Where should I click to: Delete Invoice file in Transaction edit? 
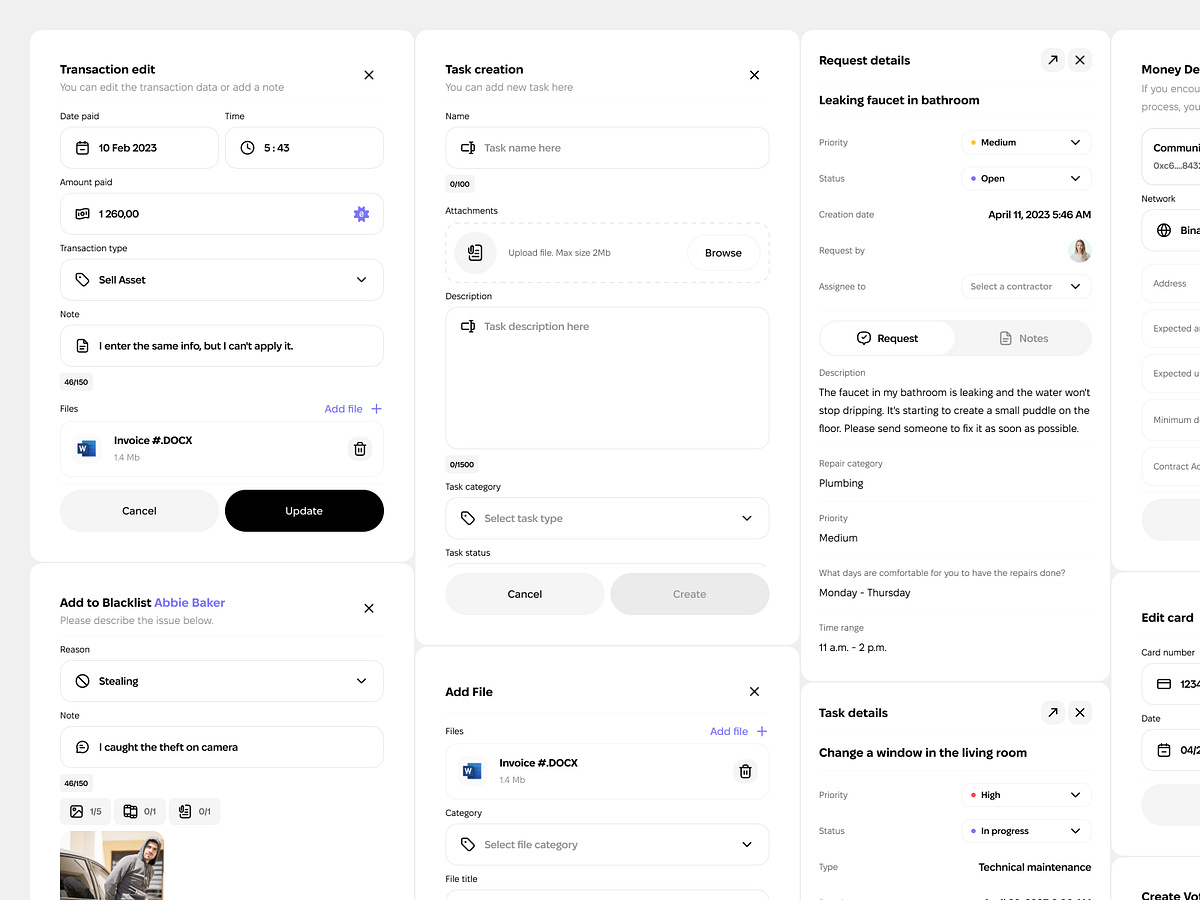[360, 449]
